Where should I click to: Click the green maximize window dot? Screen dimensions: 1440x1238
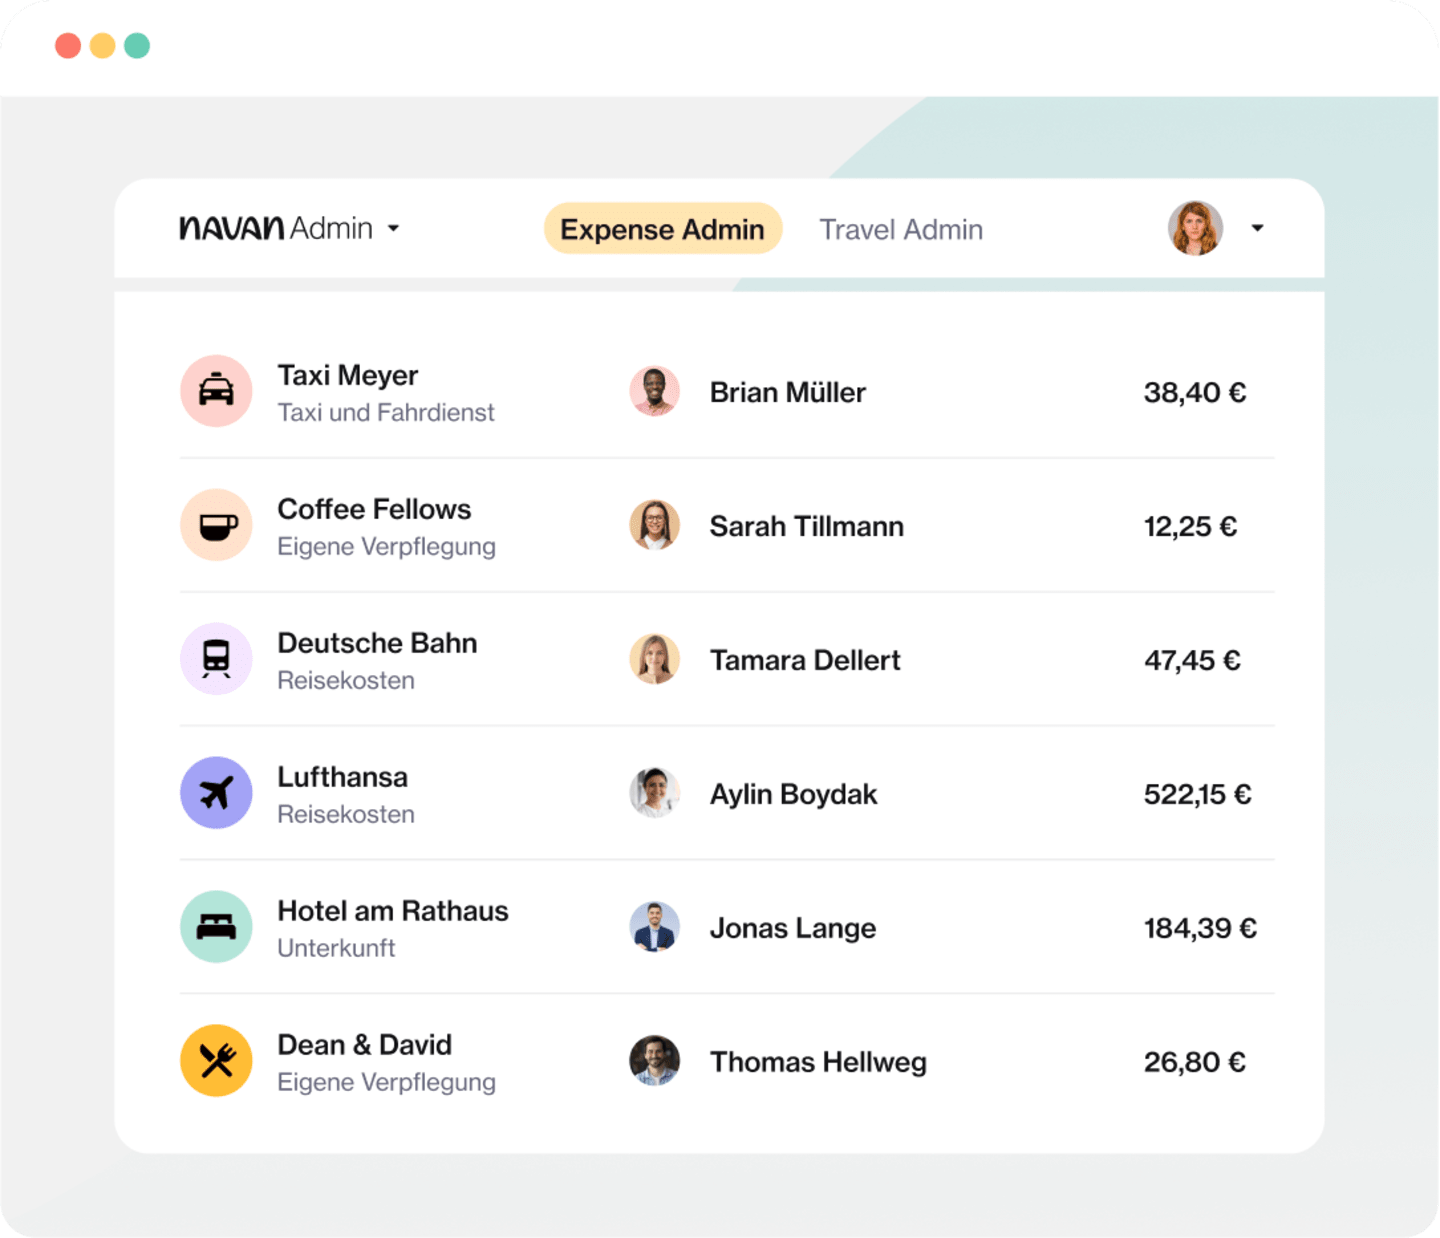pyautogui.click(x=137, y=46)
